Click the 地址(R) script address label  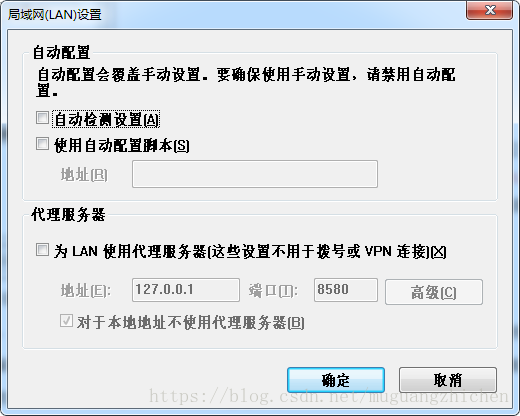pyautogui.click(x=84, y=175)
